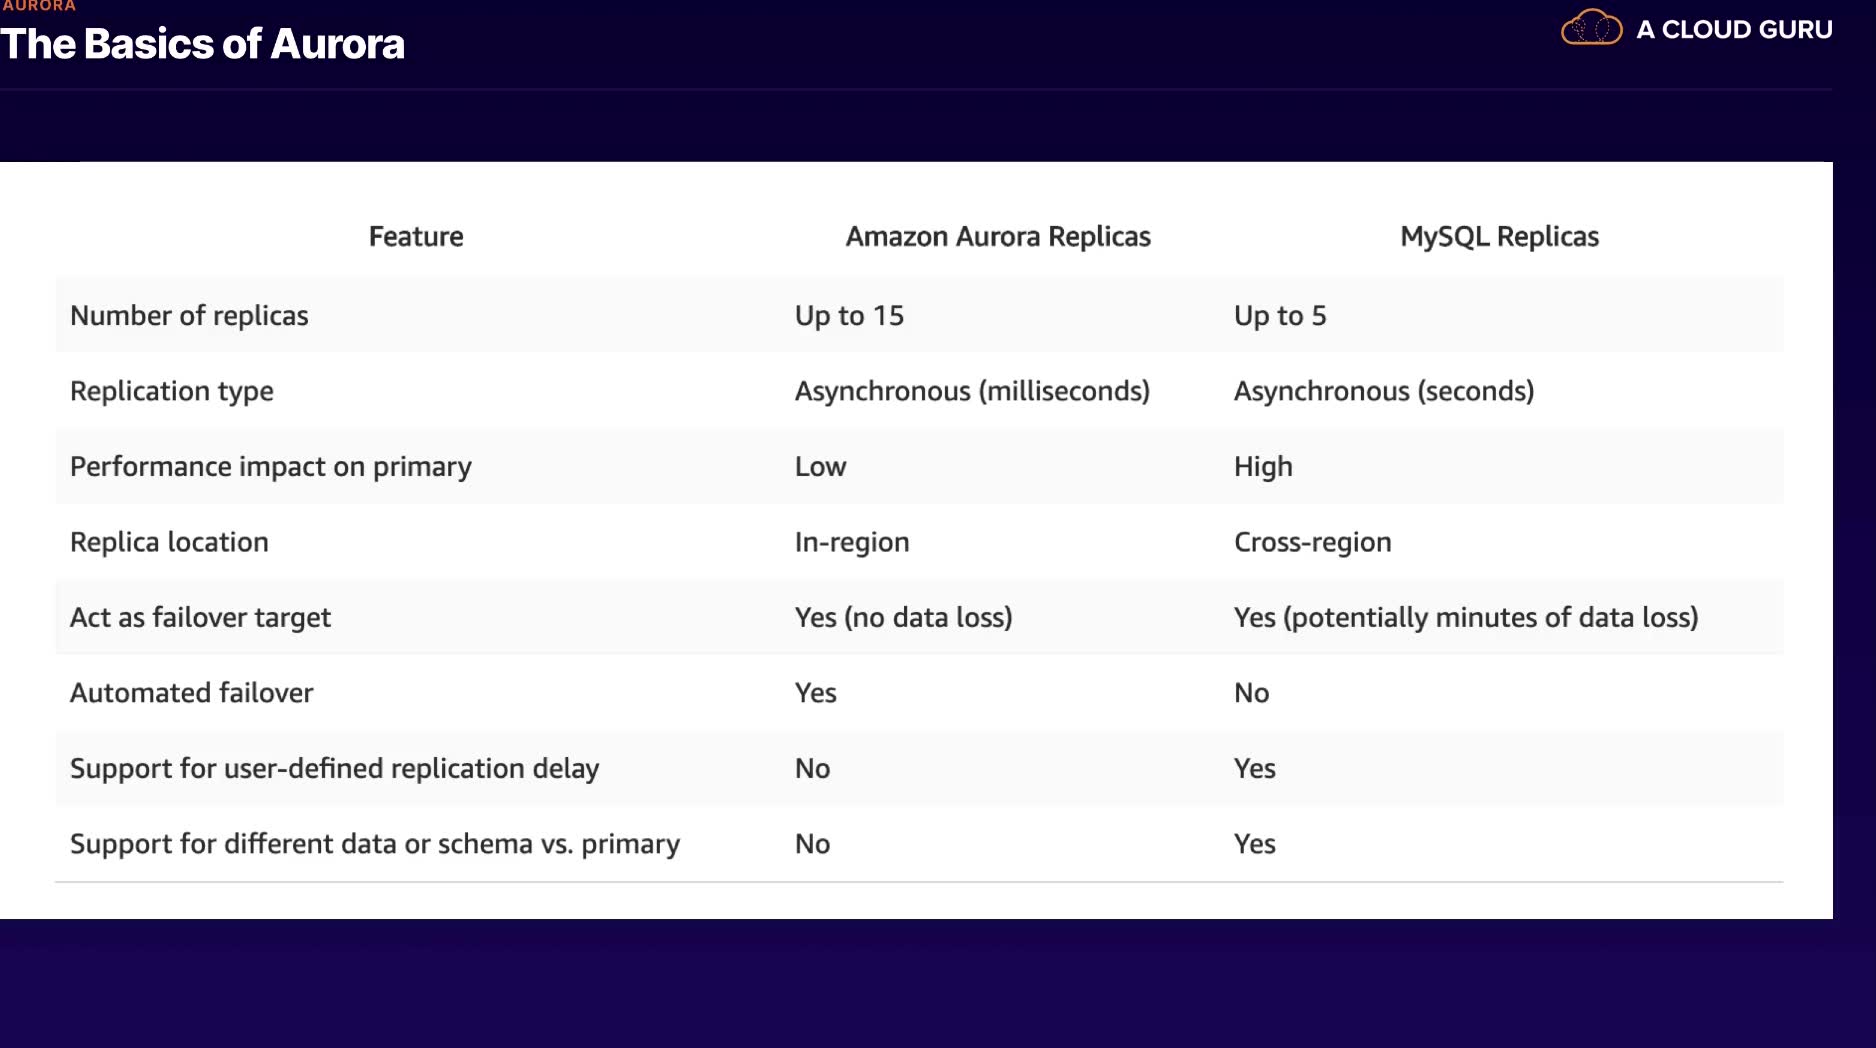Select the "Automated failover" row label

[x=192, y=693]
